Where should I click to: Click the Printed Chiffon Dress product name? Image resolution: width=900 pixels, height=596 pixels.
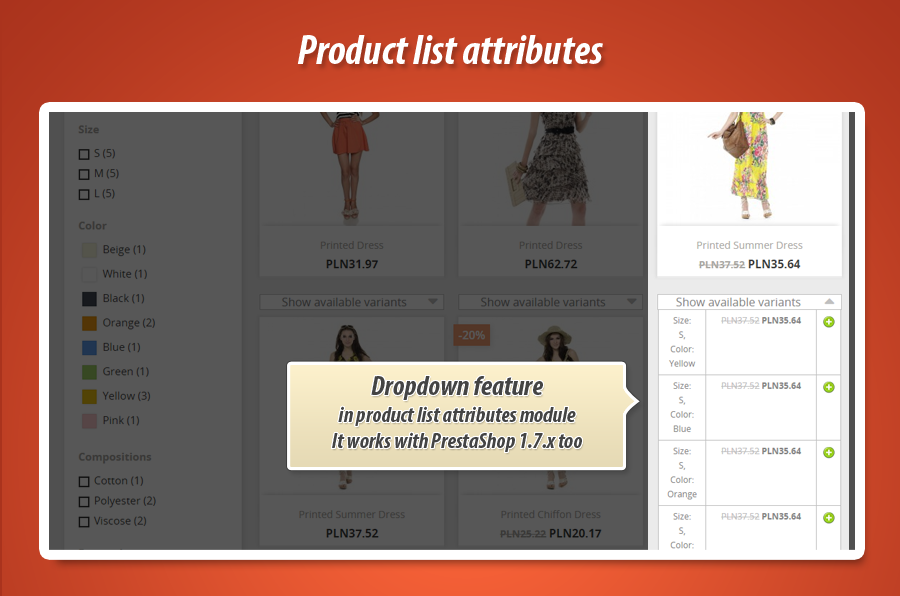point(549,514)
